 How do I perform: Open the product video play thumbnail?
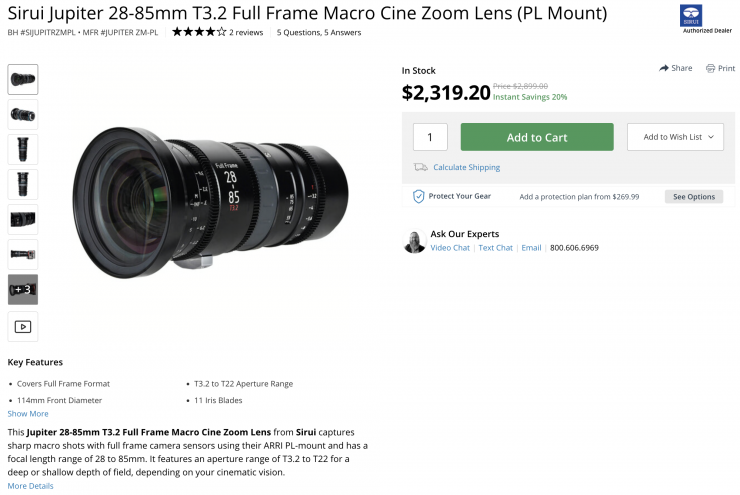(23, 326)
